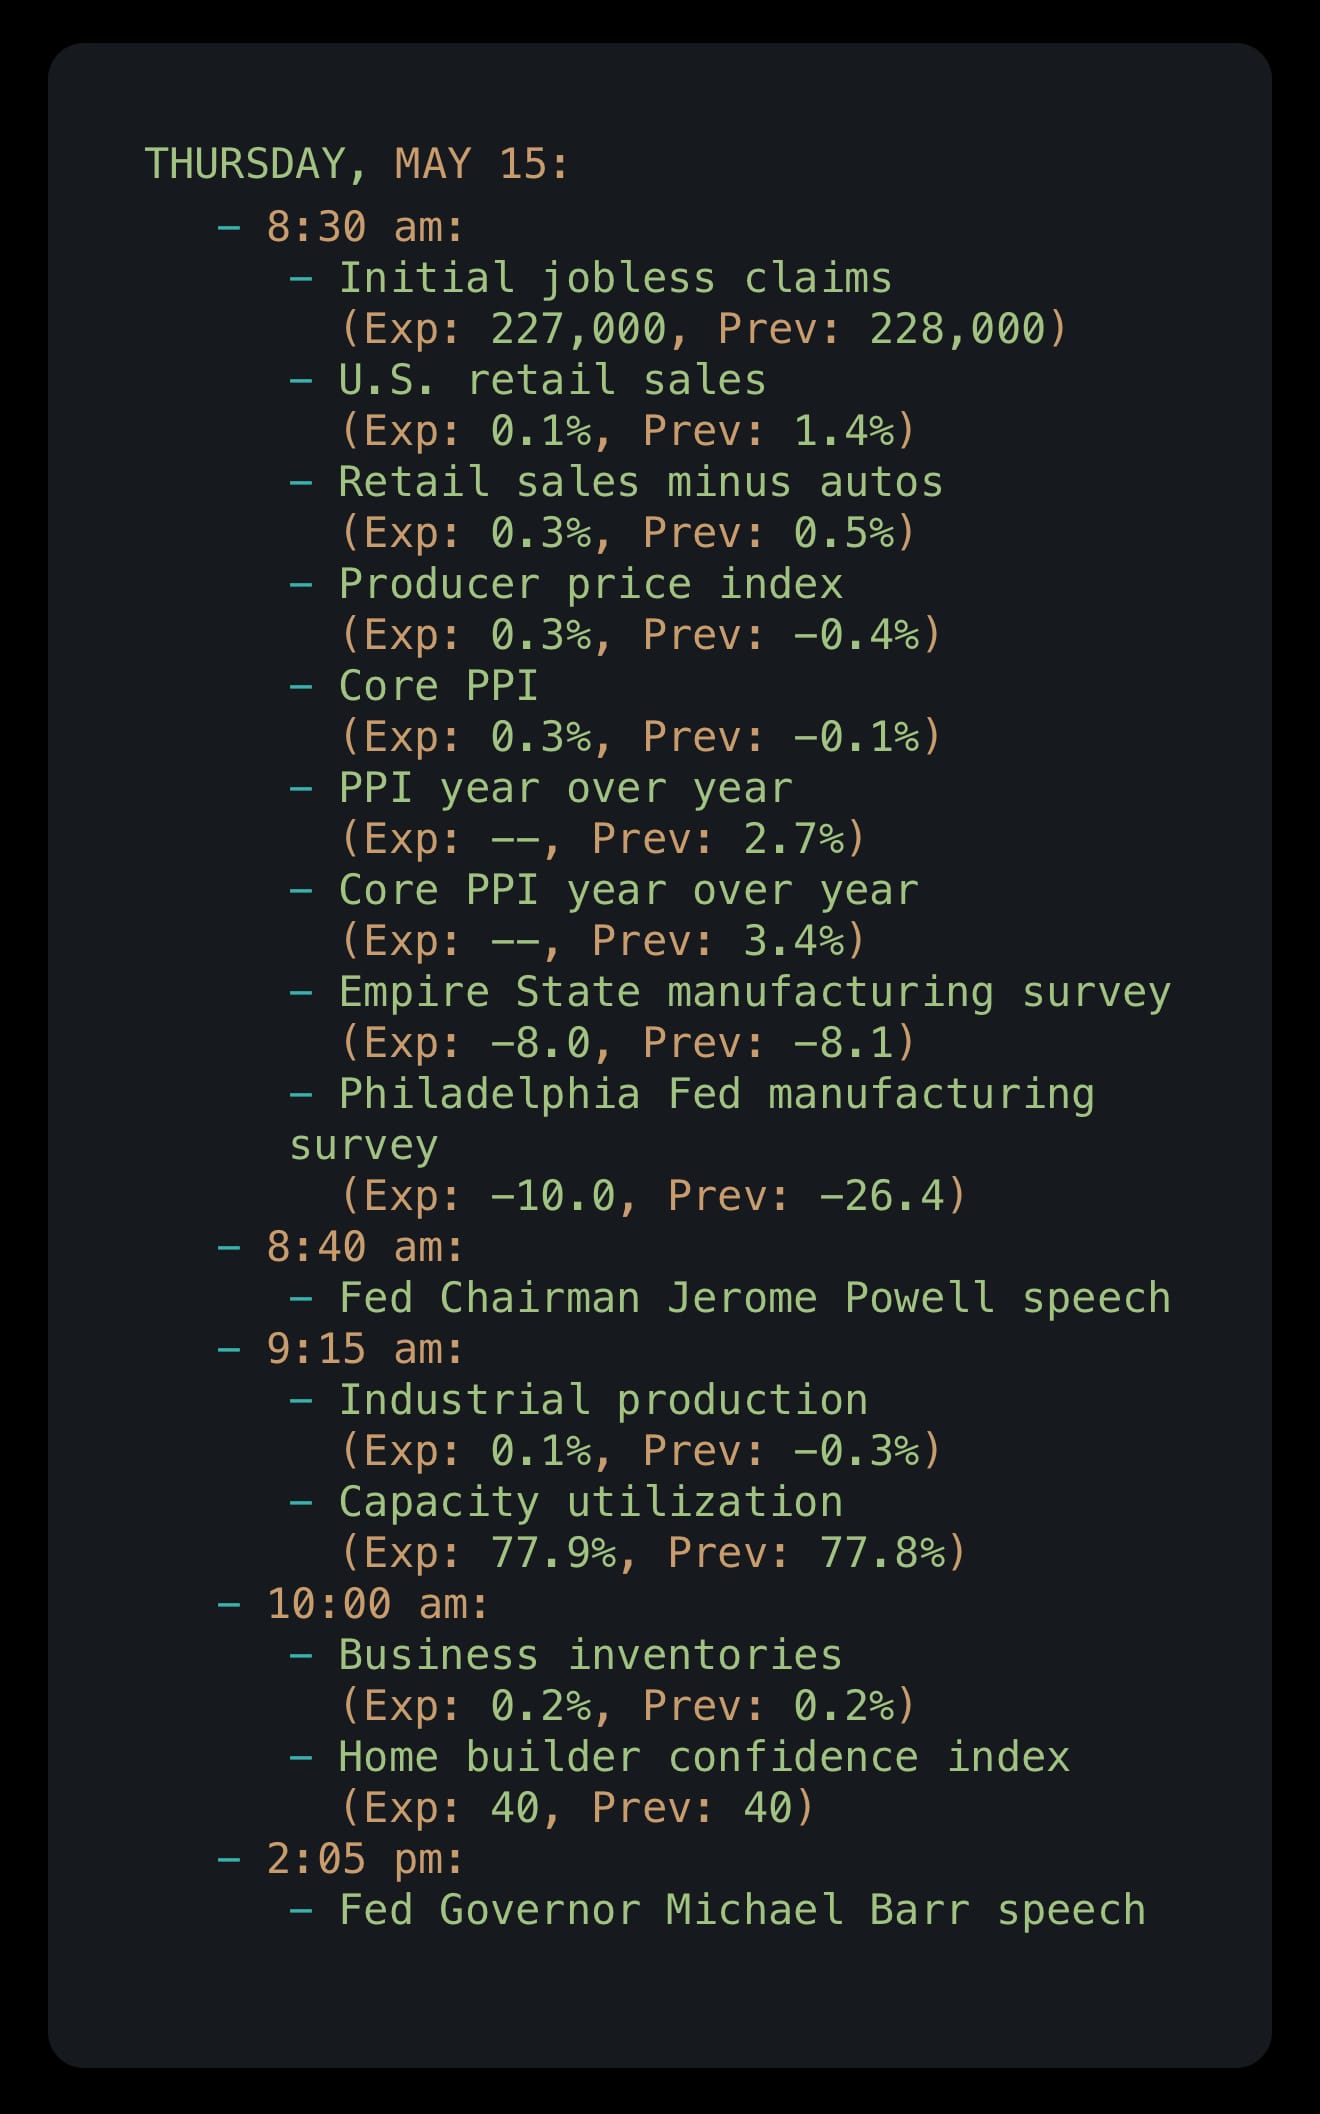Select the U.S. retail sales item
Viewport: 1320px width, 2114px height.
pyautogui.click(x=552, y=380)
